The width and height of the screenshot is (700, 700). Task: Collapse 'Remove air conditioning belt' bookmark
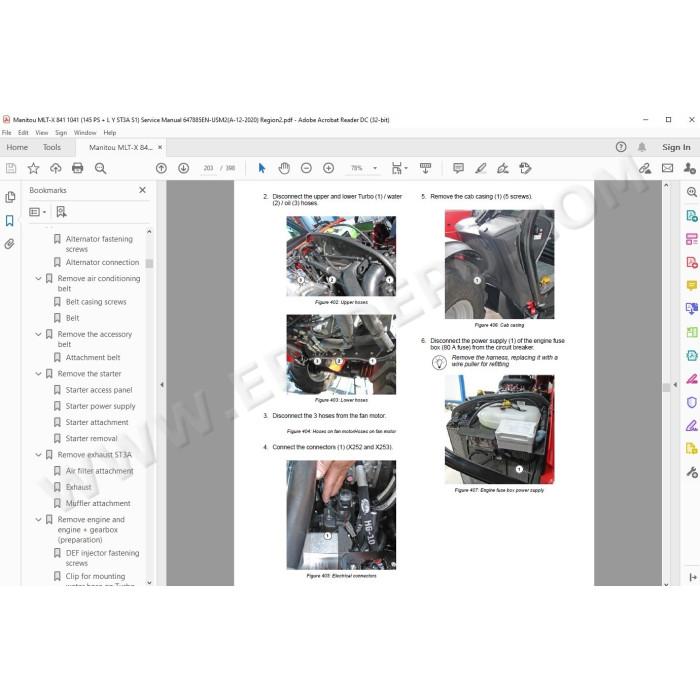pyautogui.click(x=38, y=279)
